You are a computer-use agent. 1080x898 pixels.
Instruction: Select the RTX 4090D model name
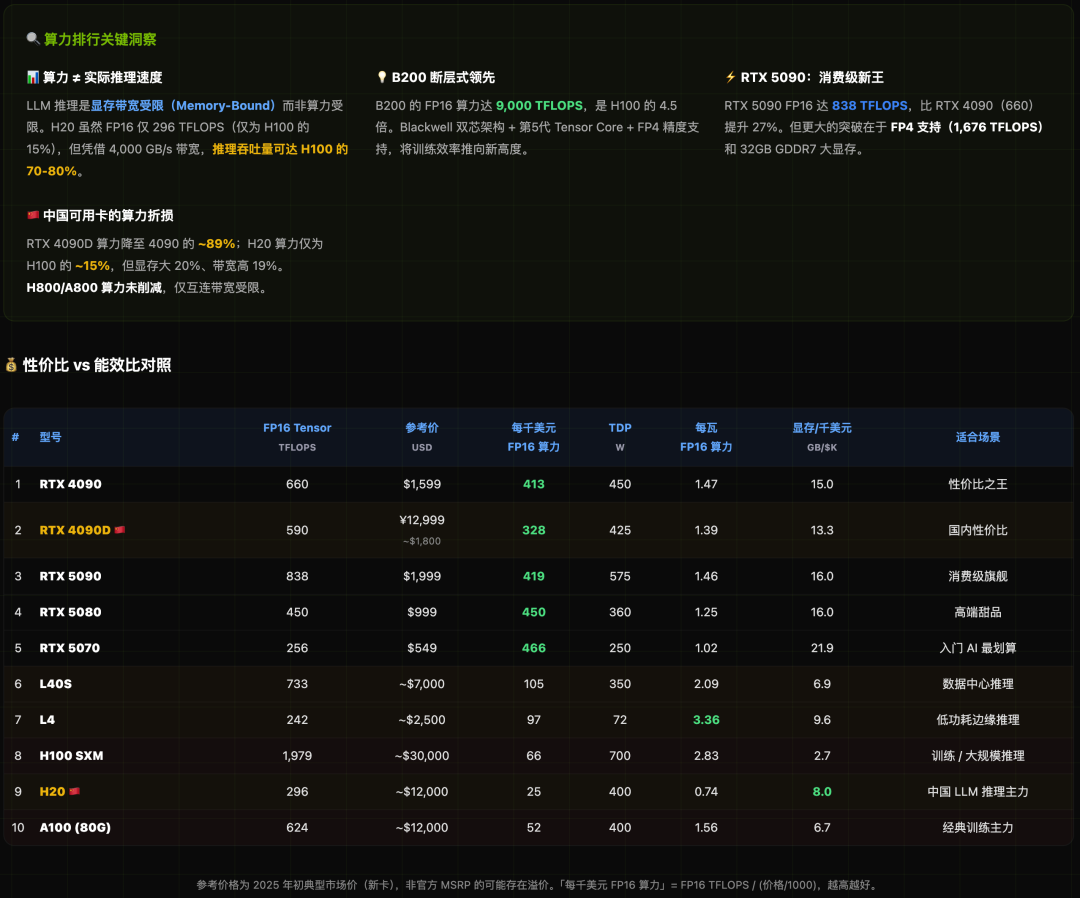(75, 530)
